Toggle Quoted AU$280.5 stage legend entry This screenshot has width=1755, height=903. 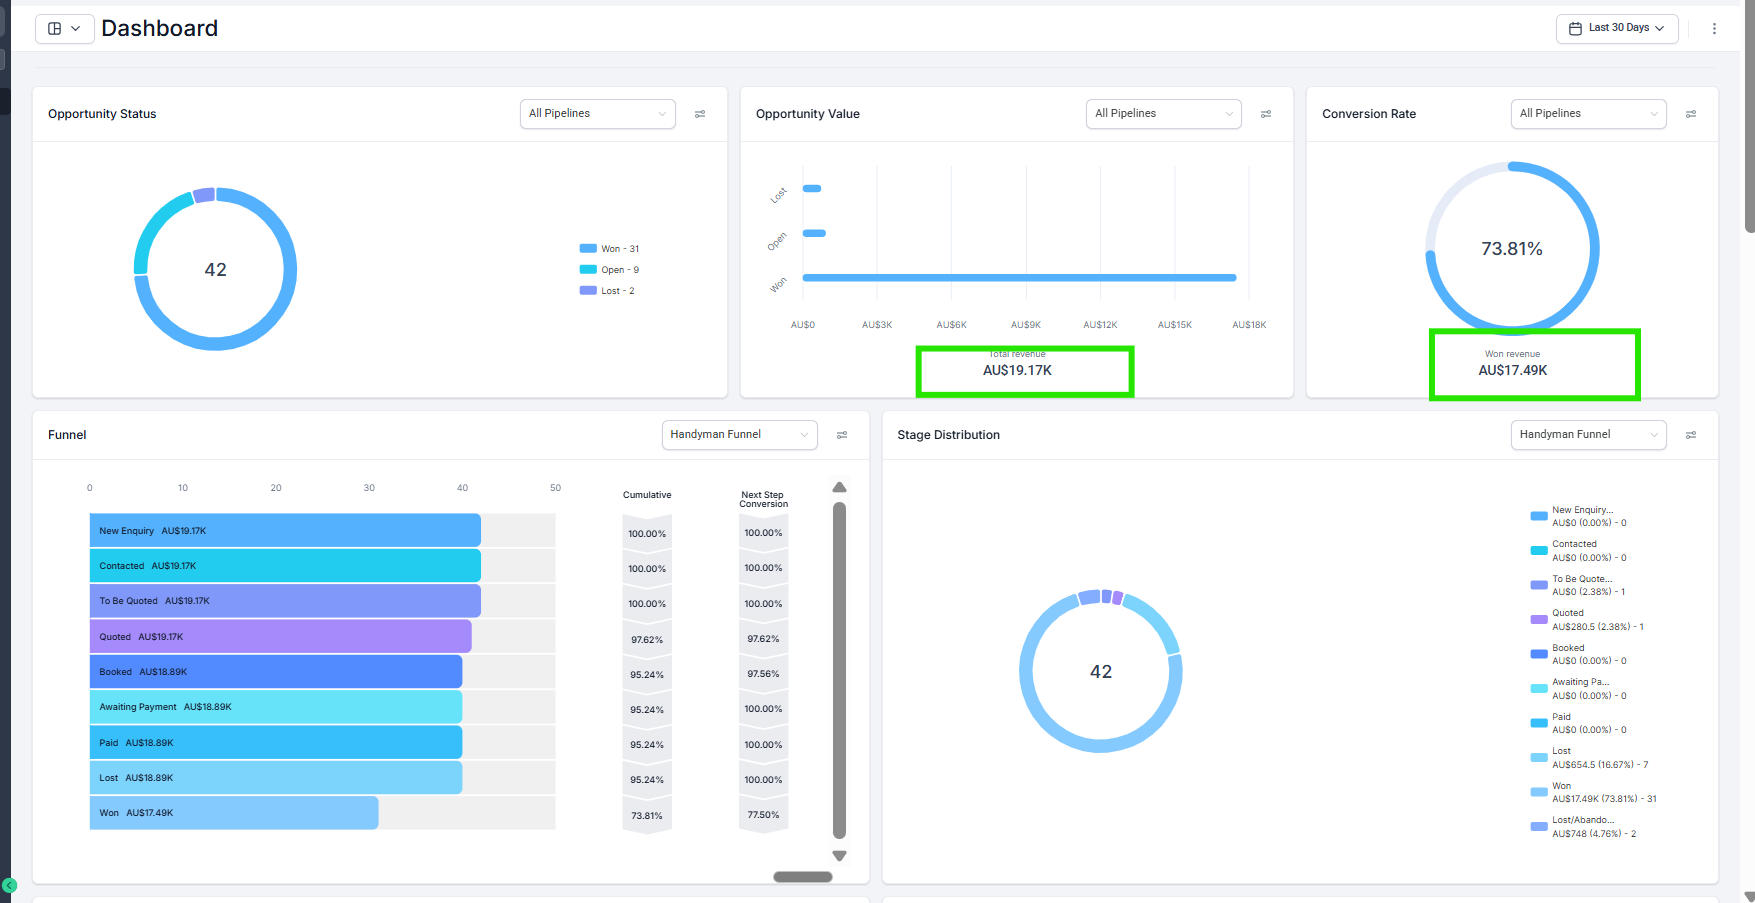1588,620
